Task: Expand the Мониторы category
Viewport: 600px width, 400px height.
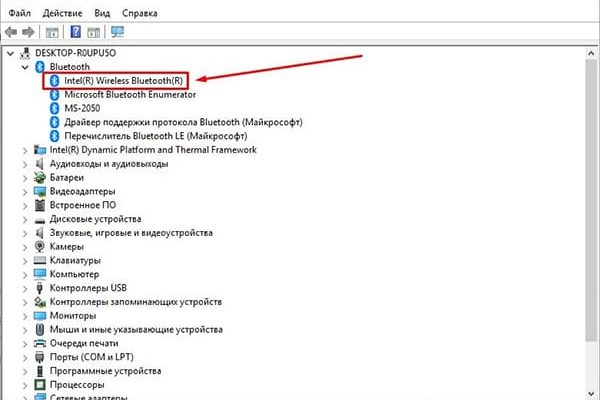Action: tap(25, 316)
